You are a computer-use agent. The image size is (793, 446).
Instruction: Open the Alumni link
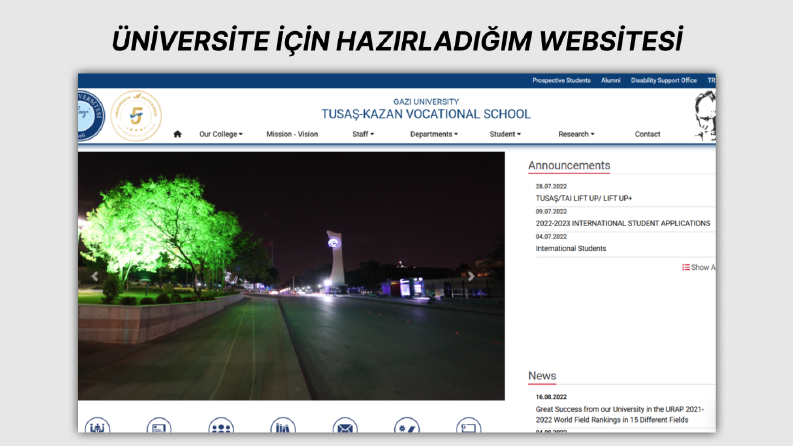[610, 80]
